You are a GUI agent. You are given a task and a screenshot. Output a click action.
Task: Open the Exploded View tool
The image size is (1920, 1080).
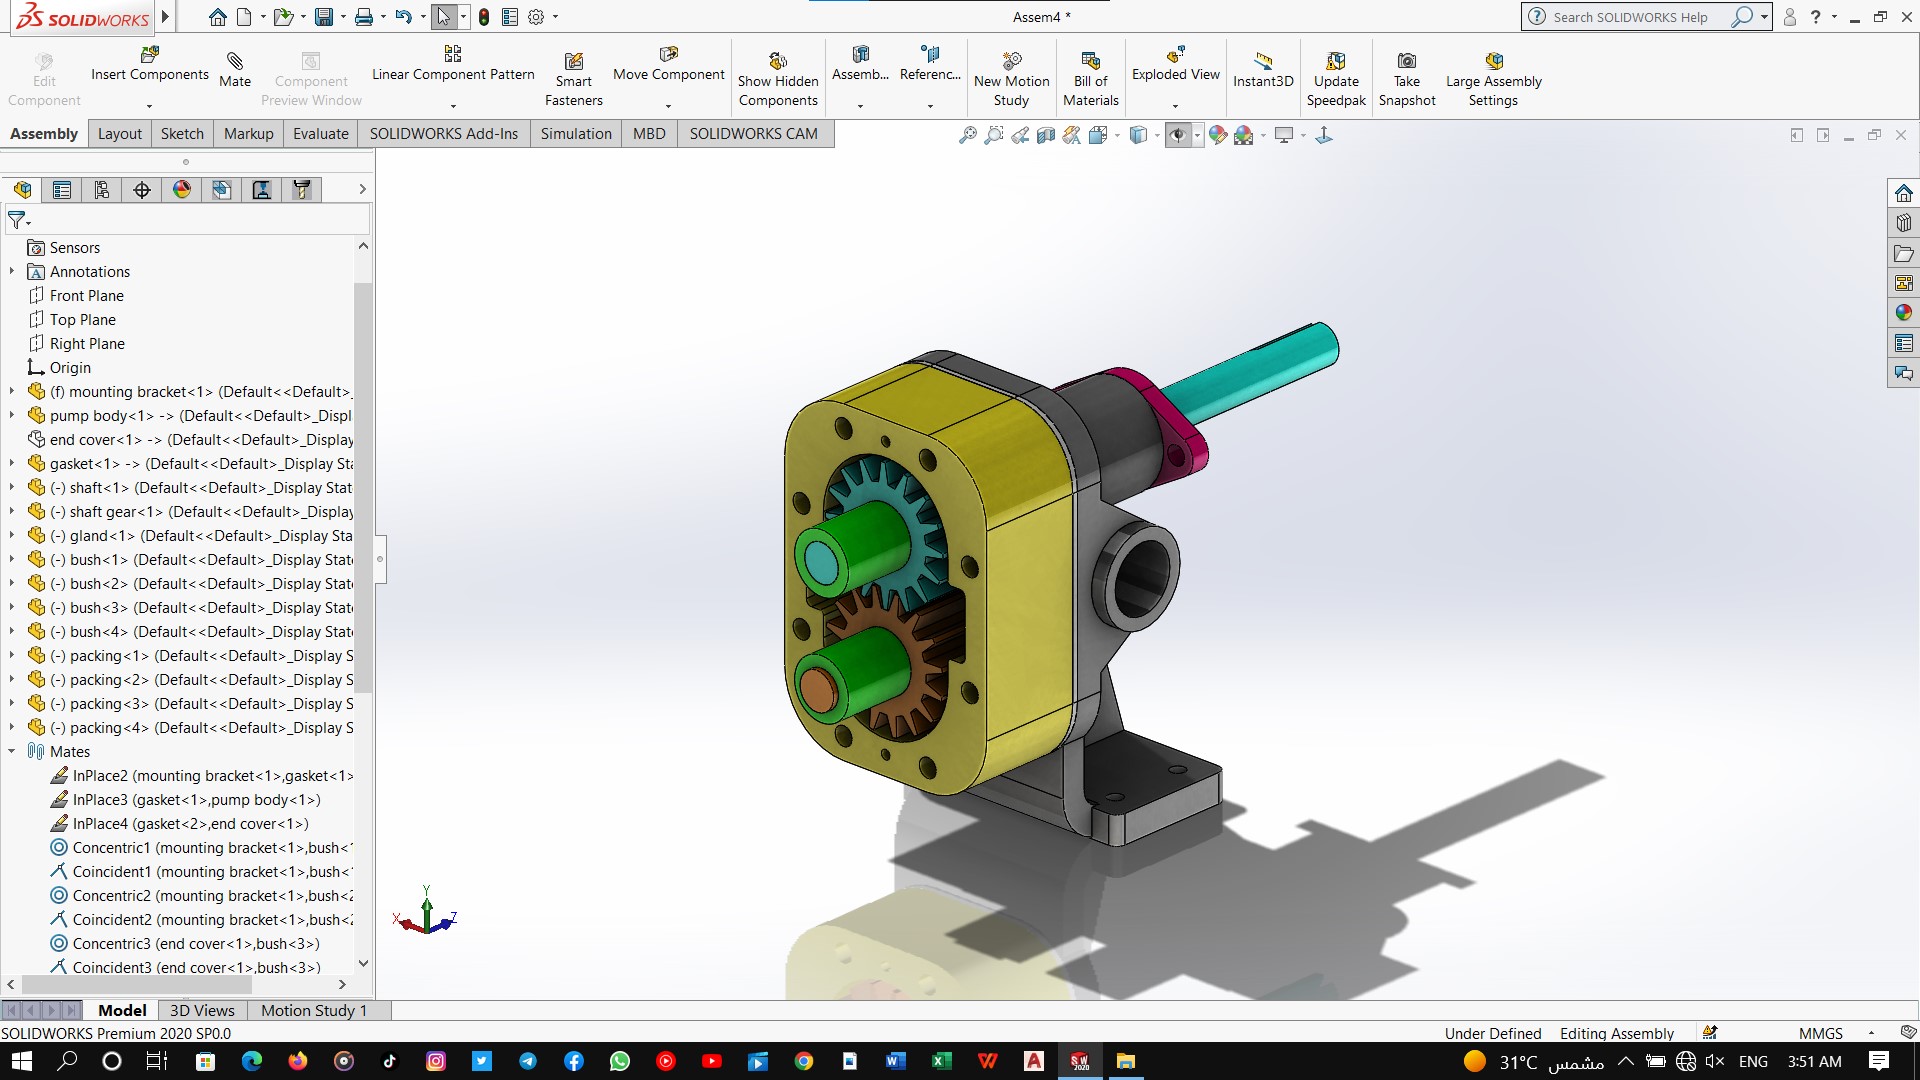1175,55
